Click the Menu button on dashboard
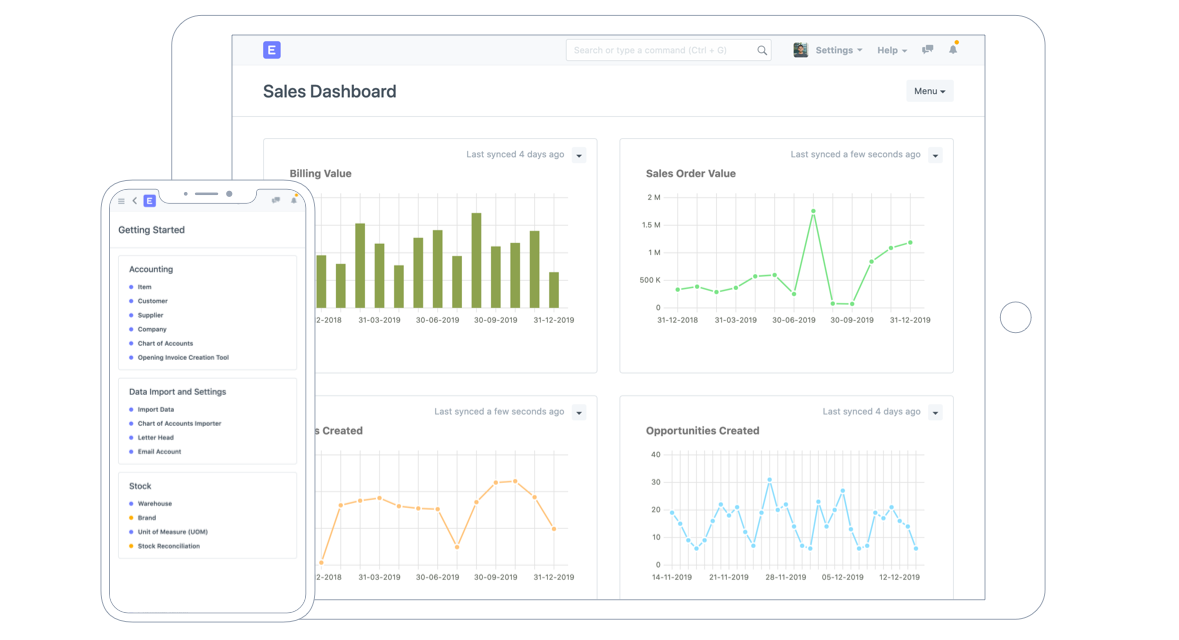Image resolution: width=1179 pixels, height=640 pixels. point(929,91)
